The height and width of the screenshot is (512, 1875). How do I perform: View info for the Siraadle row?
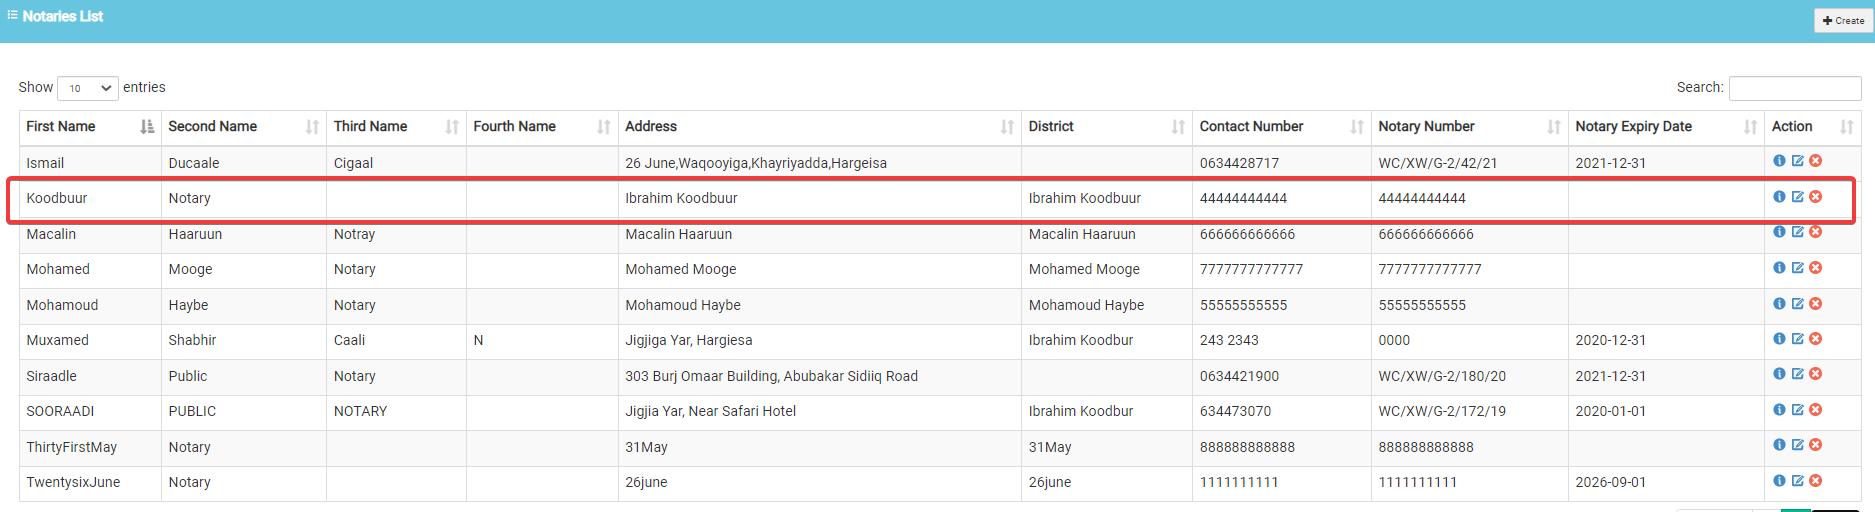[x=1779, y=374]
